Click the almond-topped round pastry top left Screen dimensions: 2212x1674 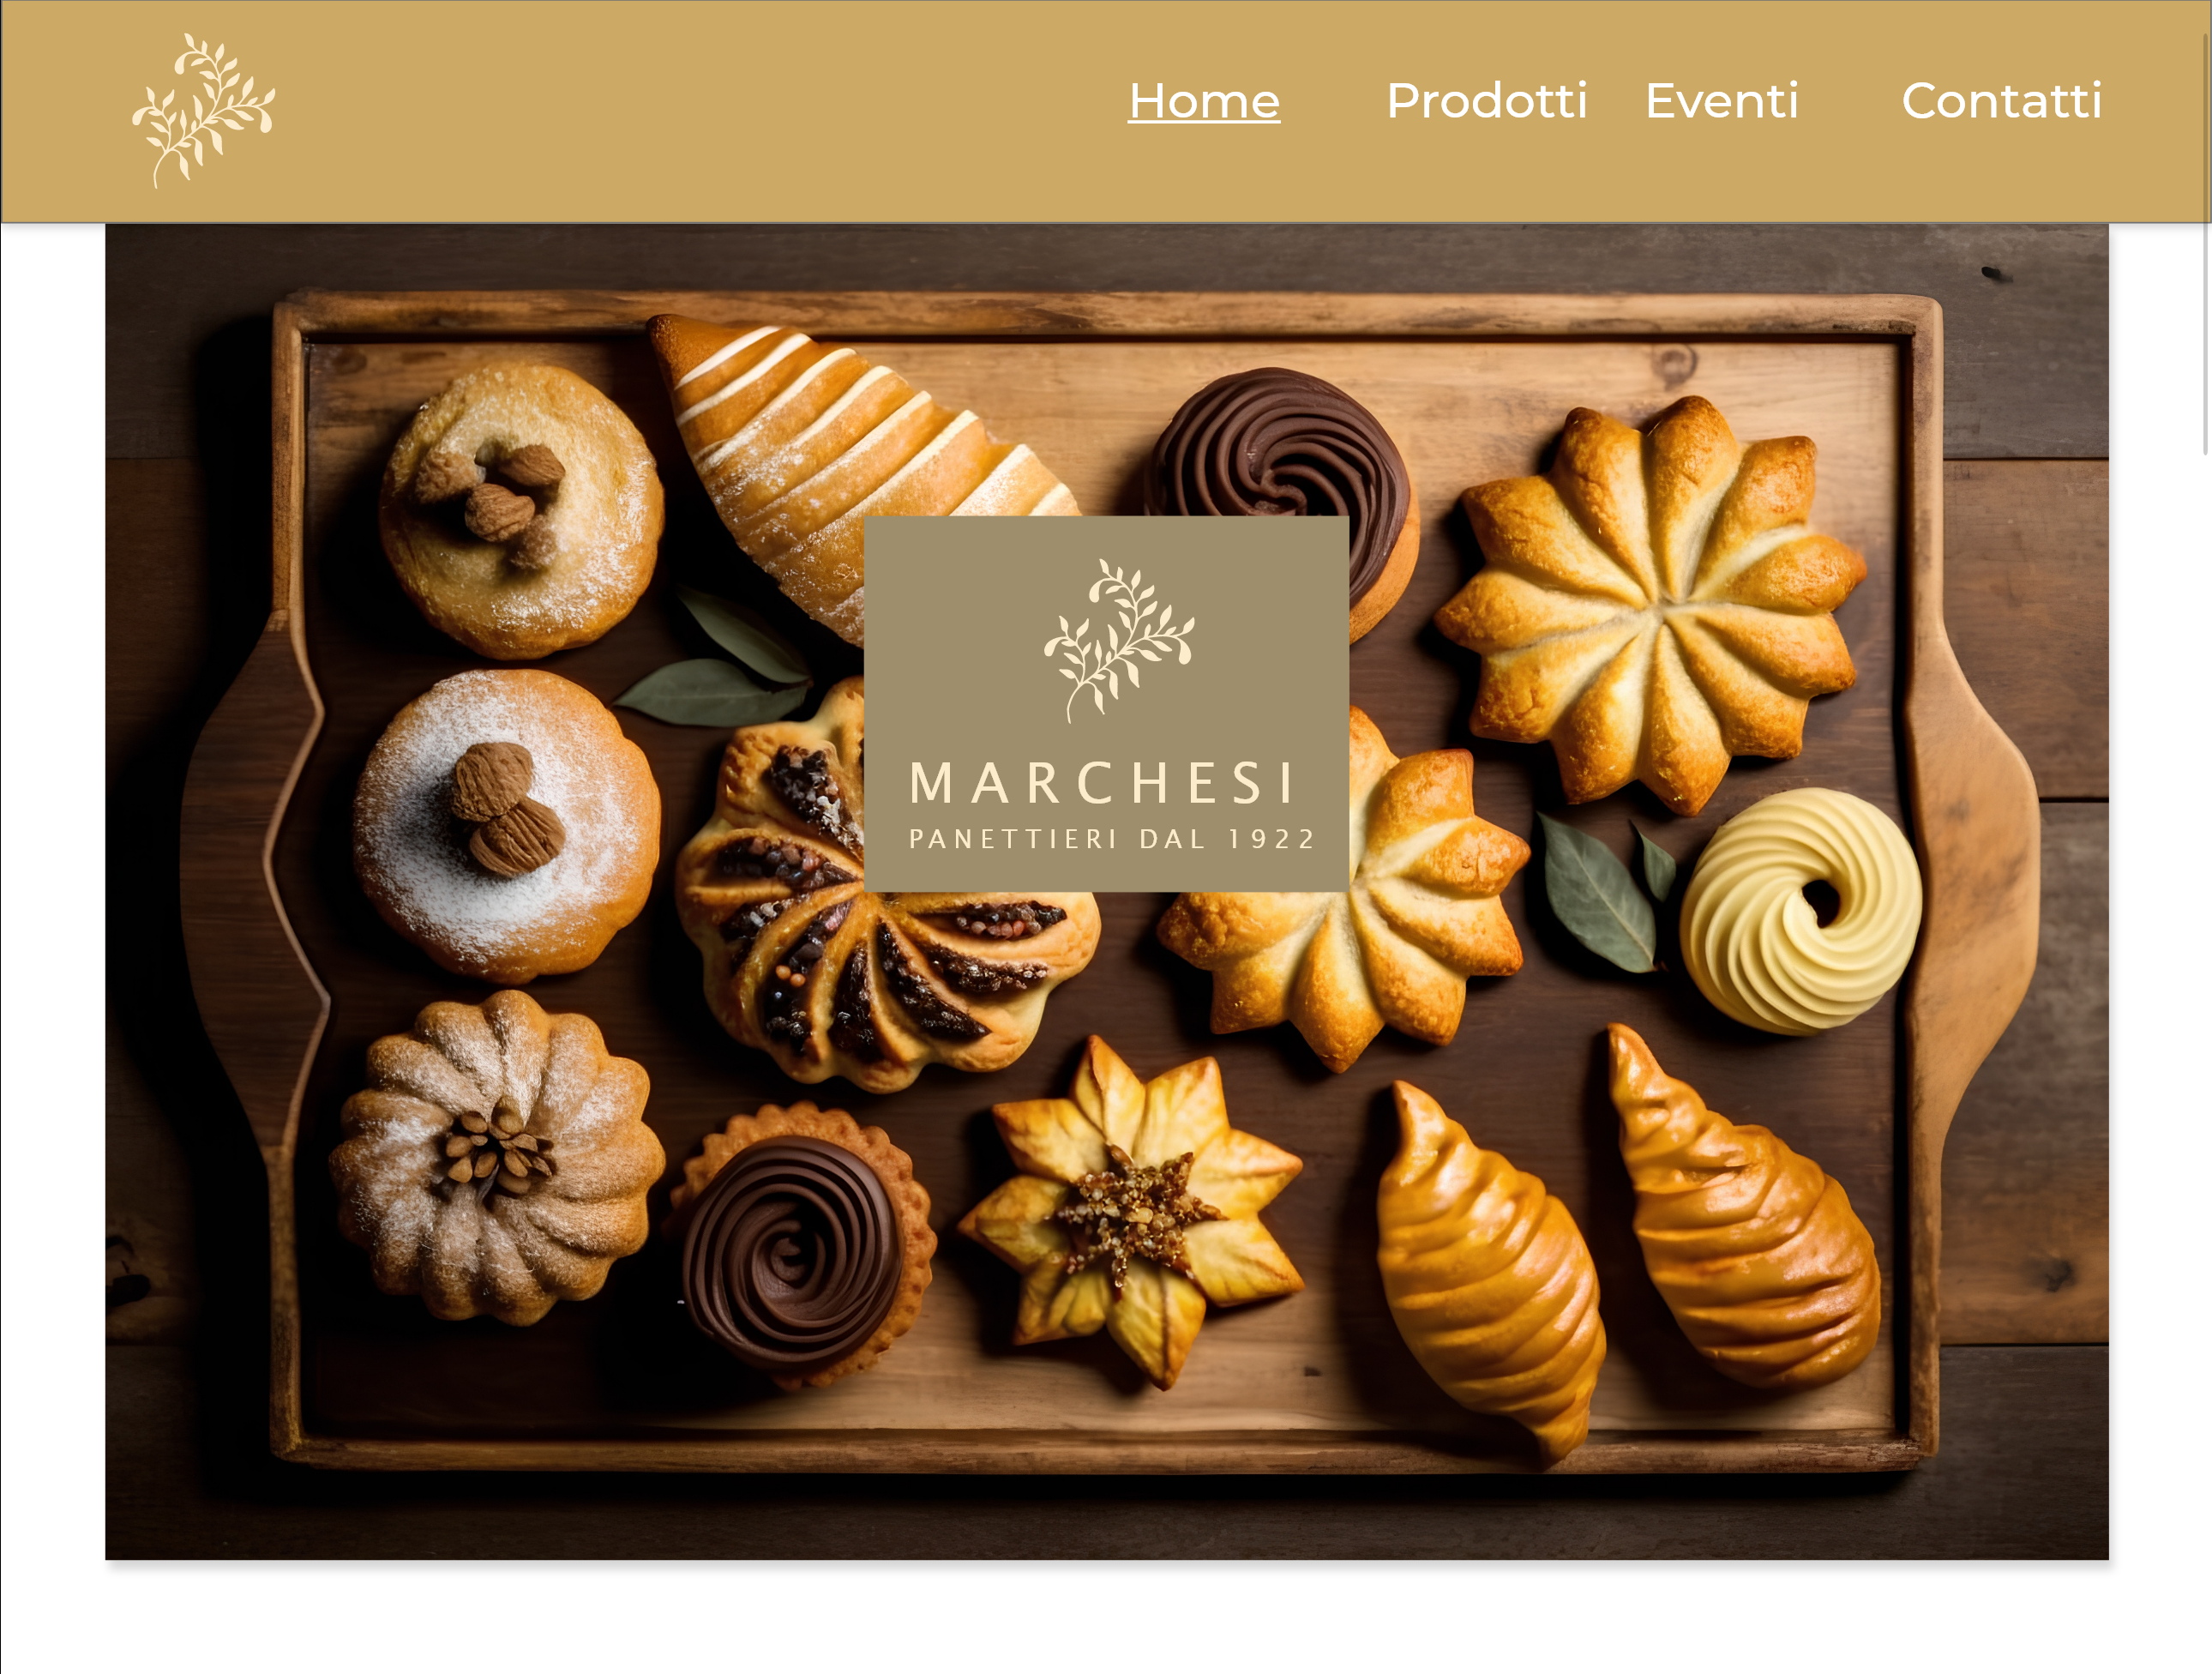pos(521,511)
